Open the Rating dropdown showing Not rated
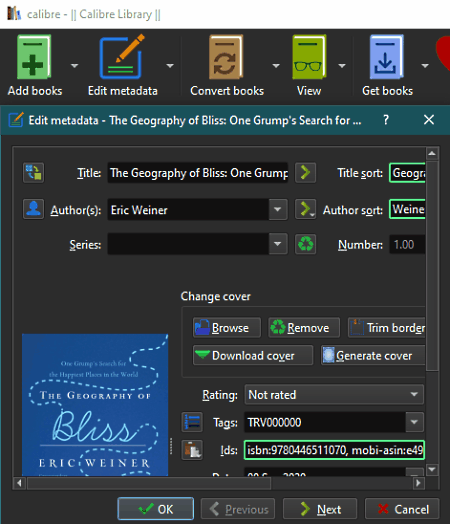The width and height of the screenshot is (450, 524). click(334, 395)
